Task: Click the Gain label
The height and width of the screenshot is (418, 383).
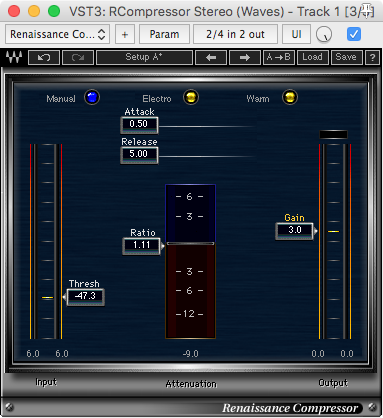Action: pos(294,218)
